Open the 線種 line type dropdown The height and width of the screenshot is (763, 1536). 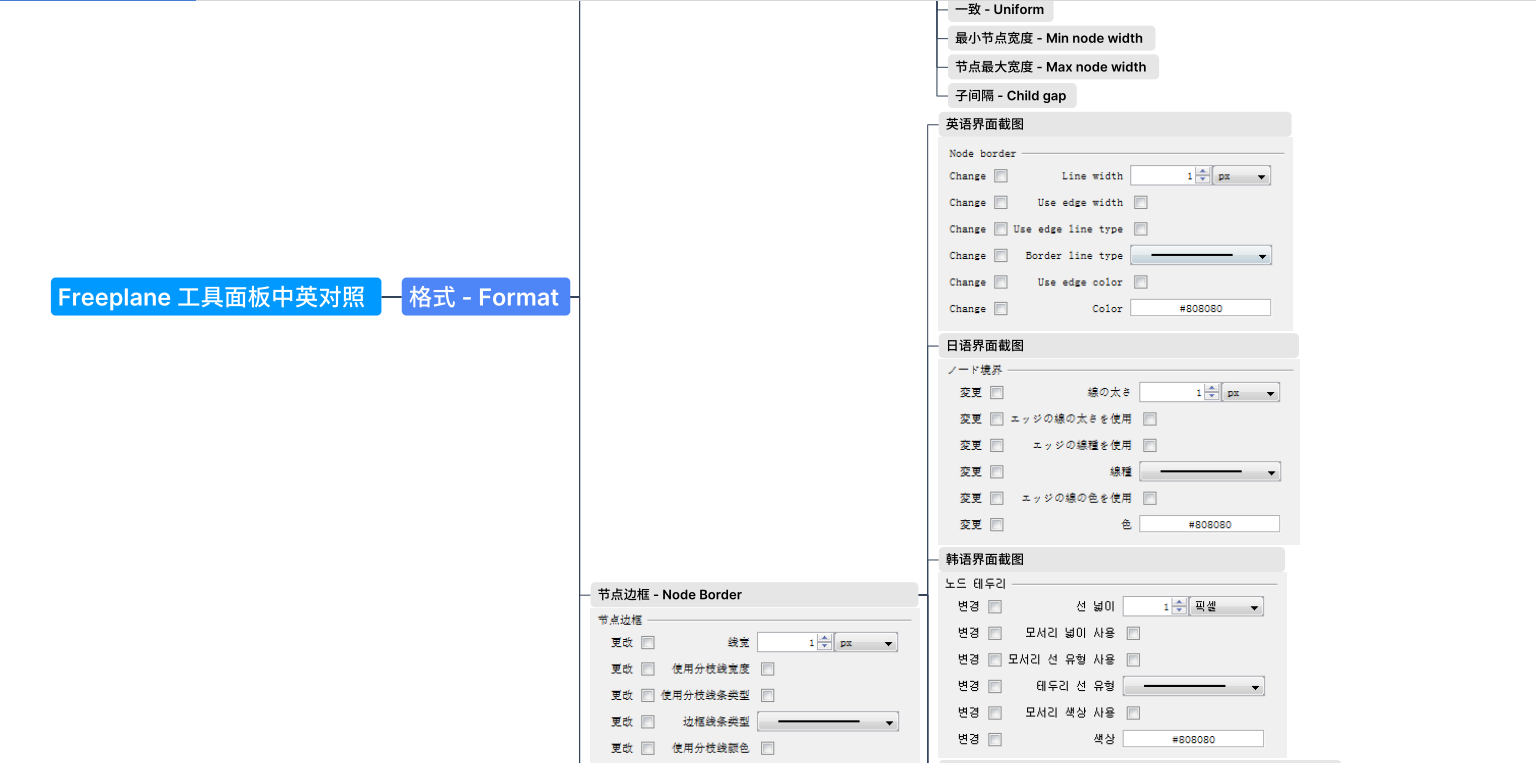tap(1210, 472)
